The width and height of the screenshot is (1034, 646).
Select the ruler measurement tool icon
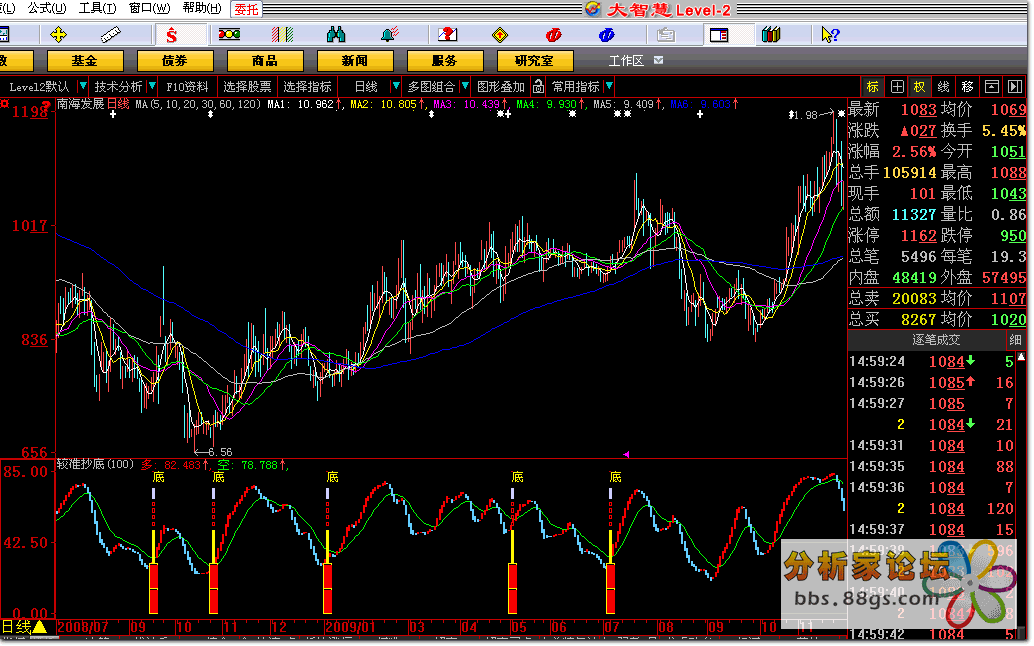point(110,35)
